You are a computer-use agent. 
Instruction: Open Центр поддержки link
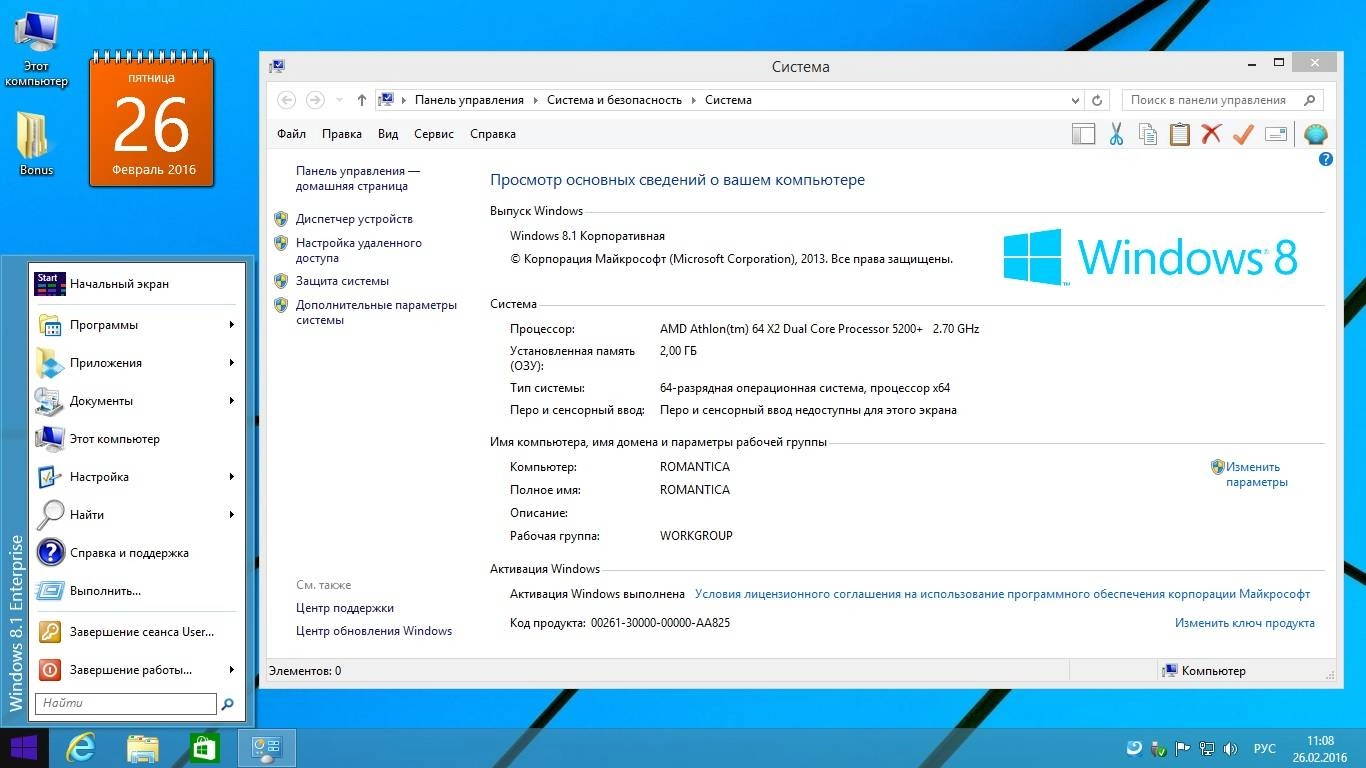[345, 608]
